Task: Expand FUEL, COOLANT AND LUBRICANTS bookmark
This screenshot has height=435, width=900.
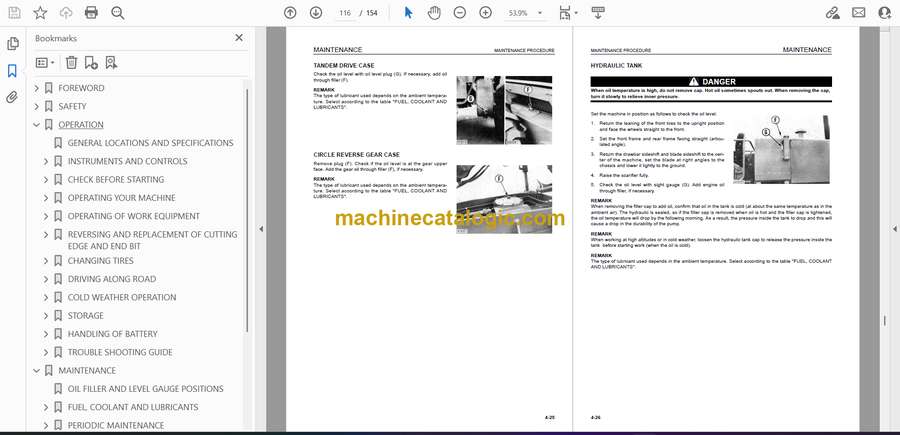Action: point(46,407)
